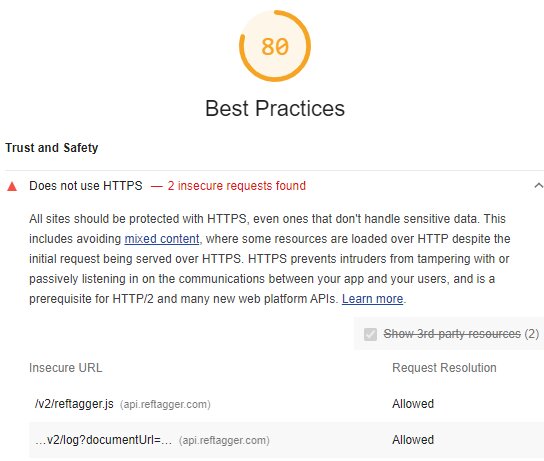Click the orange score gauge circle
The image size is (544, 461).
pyautogui.click(x=275, y=46)
